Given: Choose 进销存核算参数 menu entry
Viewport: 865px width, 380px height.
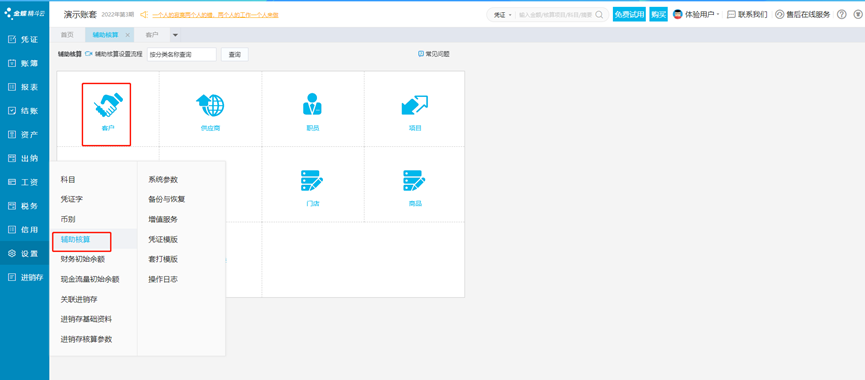Looking at the screenshot, I should click(x=86, y=339).
